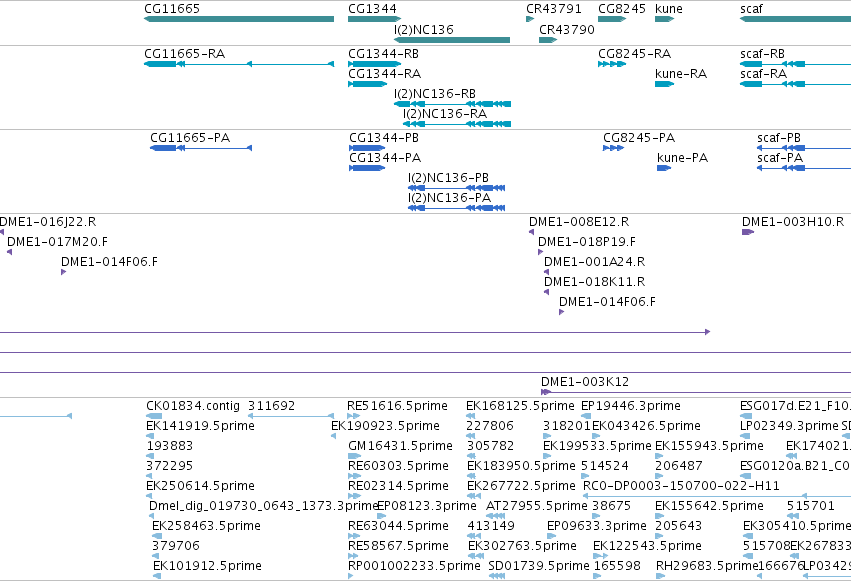Select the l(2)NC136-RA transcript
The height and width of the screenshot is (581, 851).
click(456, 124)
